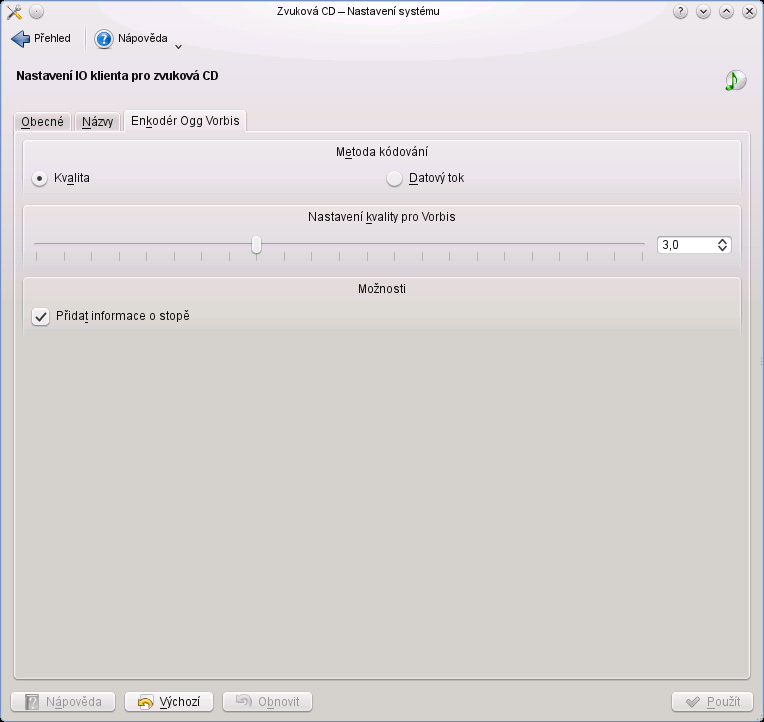Image resolution: width=764 pixels, height=722 pixels.
Task: Select the Kvalita radio button
Action: (39, 178)
